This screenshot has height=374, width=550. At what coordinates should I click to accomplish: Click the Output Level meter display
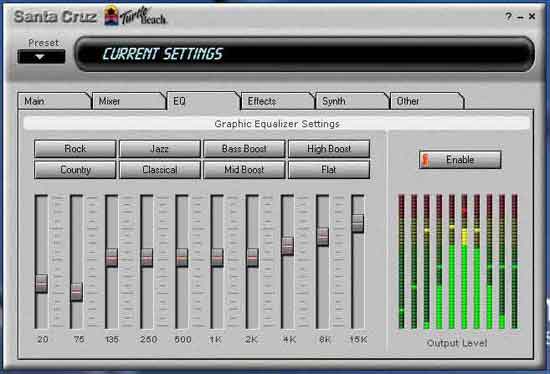coord(458,262)
